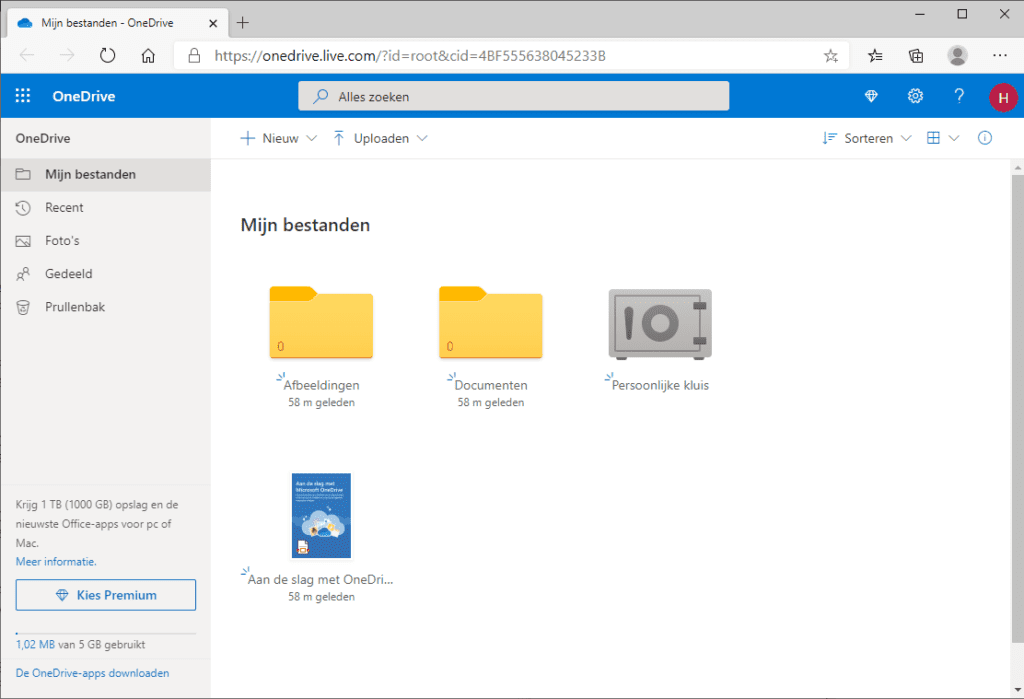The width and height of the screenshot is (1024, 699).
Task: Select the Mijn bestanden - OneDrive browser tab
Action: pyautogui.click(x=118, y=23)
